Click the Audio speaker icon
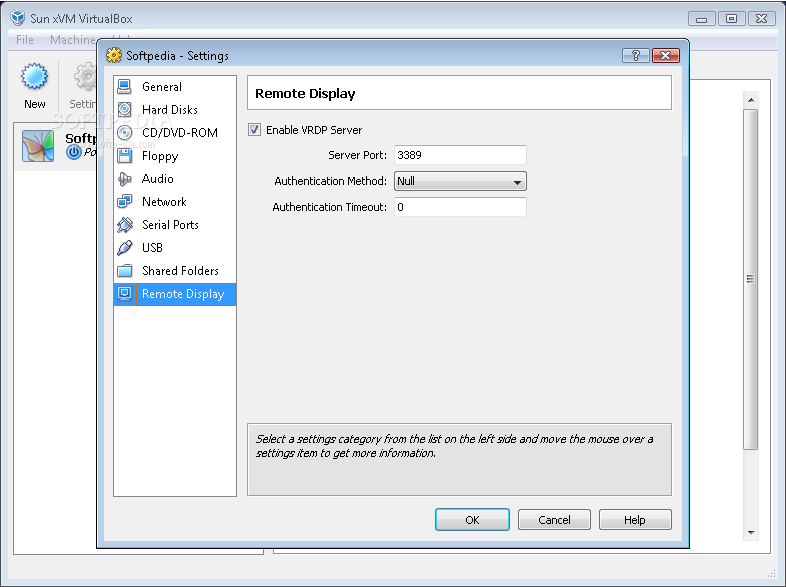Viewport: 786px width, 587px height. [x=124, y=178]
